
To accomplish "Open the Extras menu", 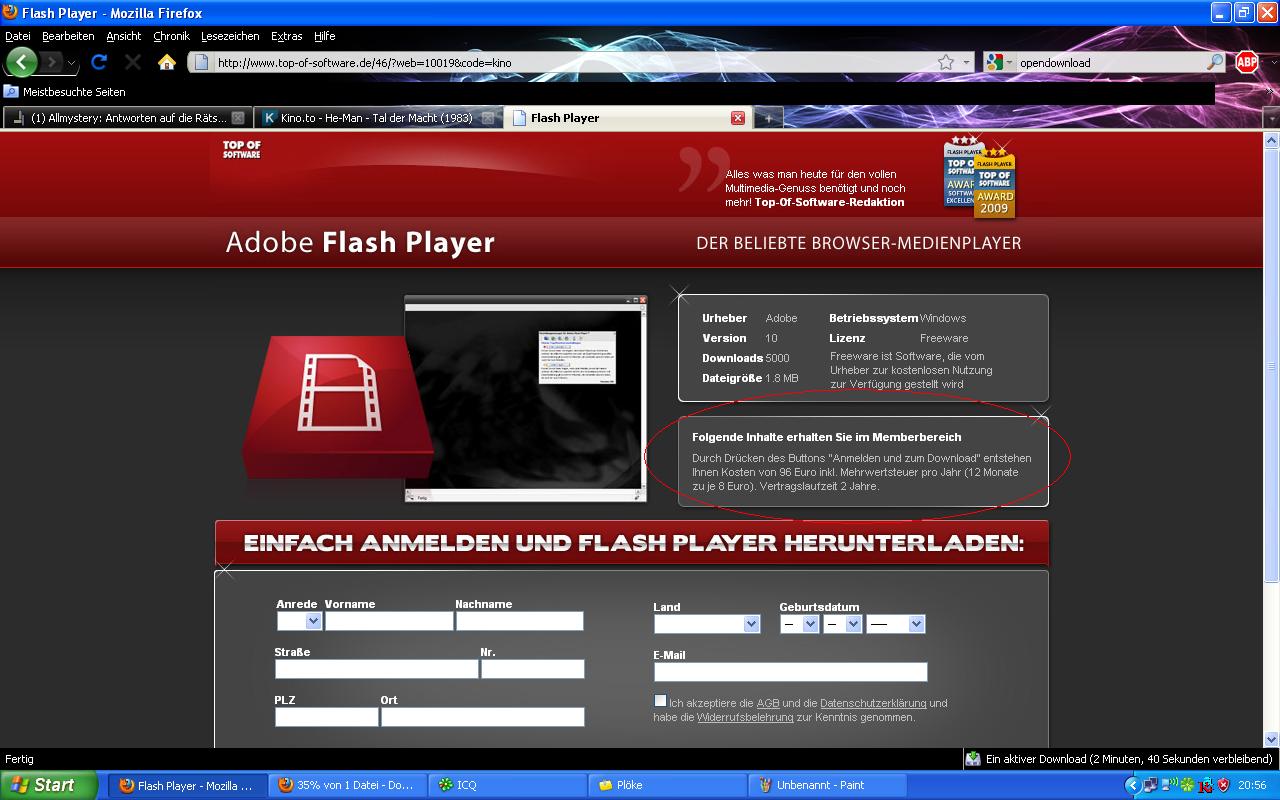I will click(286, 36).
